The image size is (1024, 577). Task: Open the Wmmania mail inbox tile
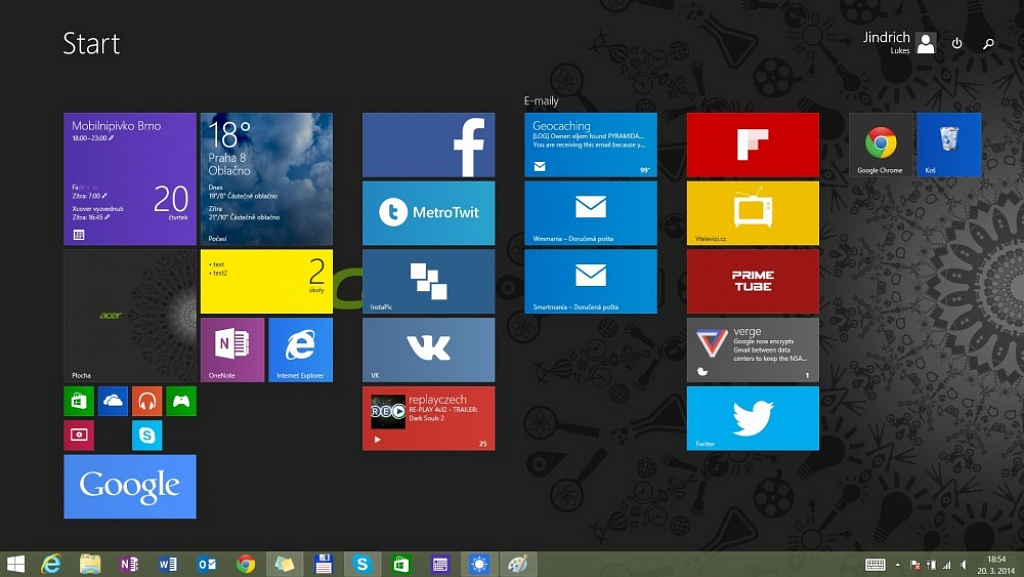pyautogui.click(x=590, y=213)
